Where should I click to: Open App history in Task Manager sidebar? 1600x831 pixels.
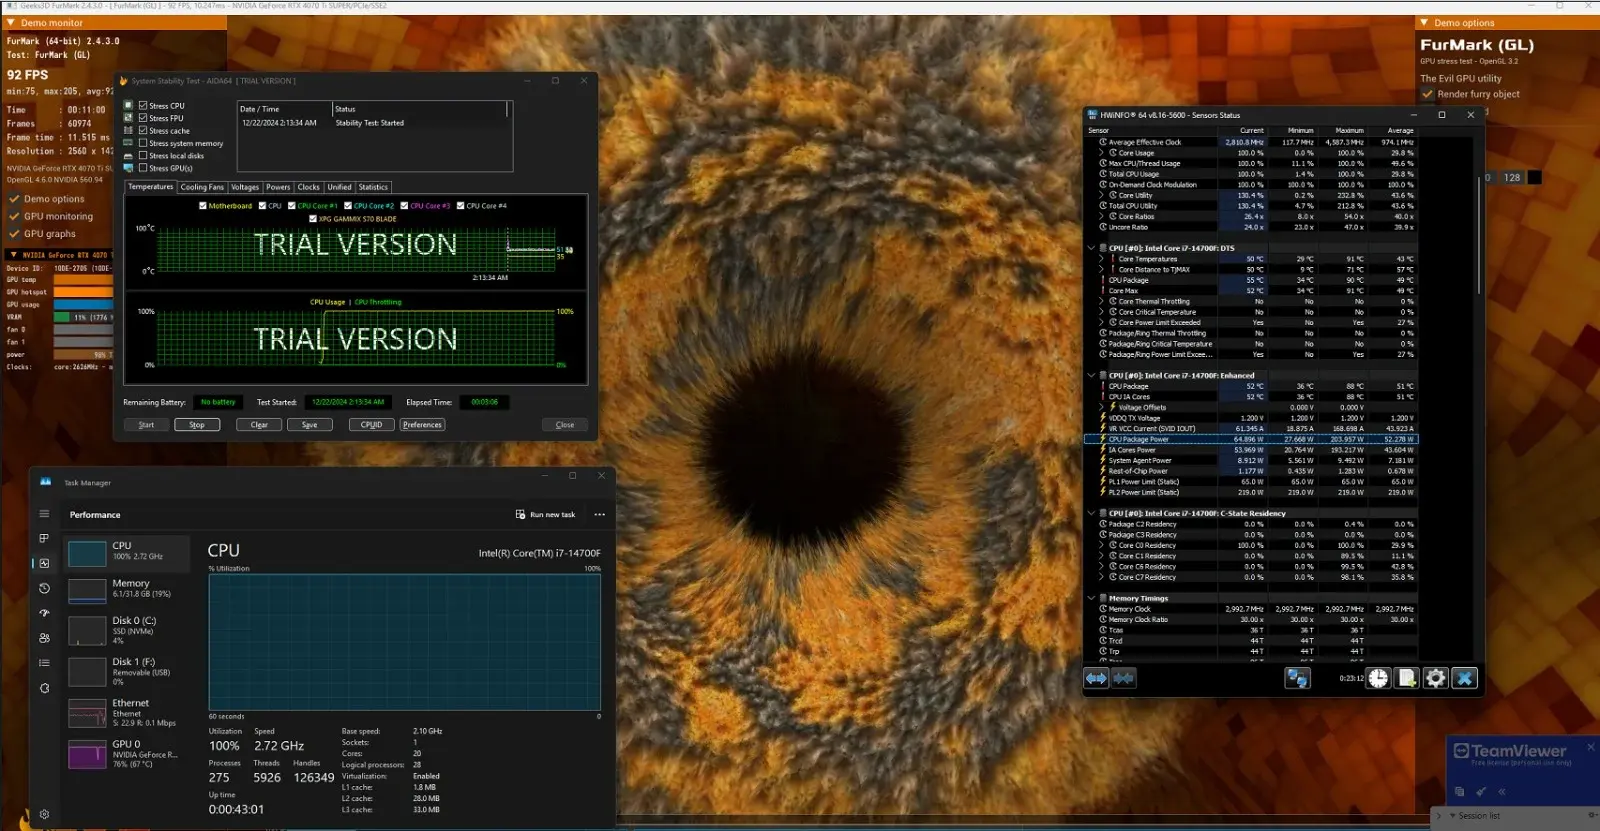(44, 588)
